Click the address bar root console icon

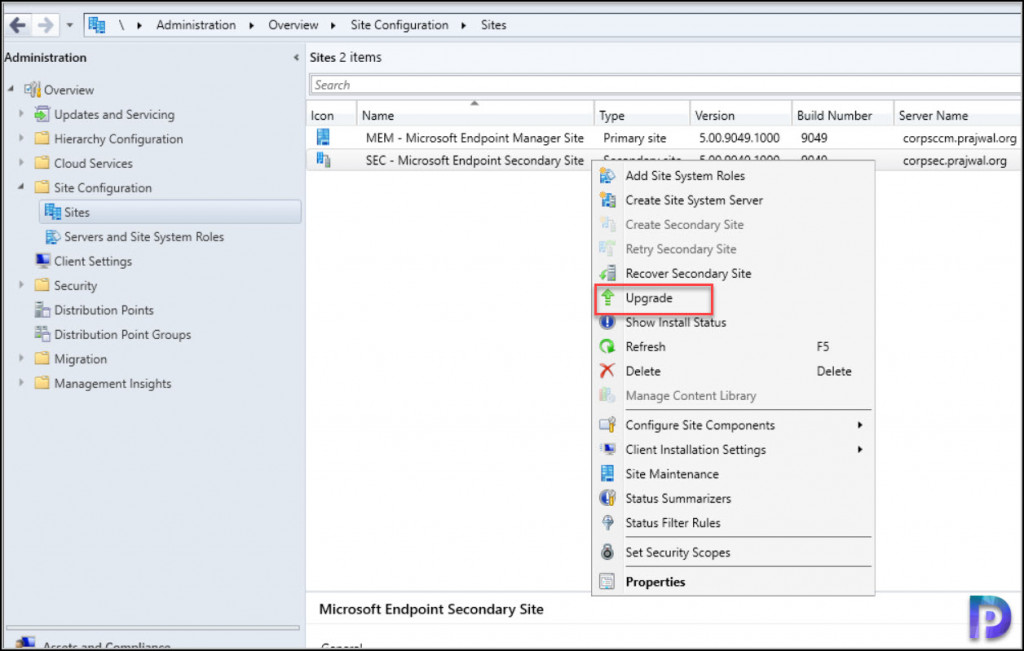[x=97, y=25]
